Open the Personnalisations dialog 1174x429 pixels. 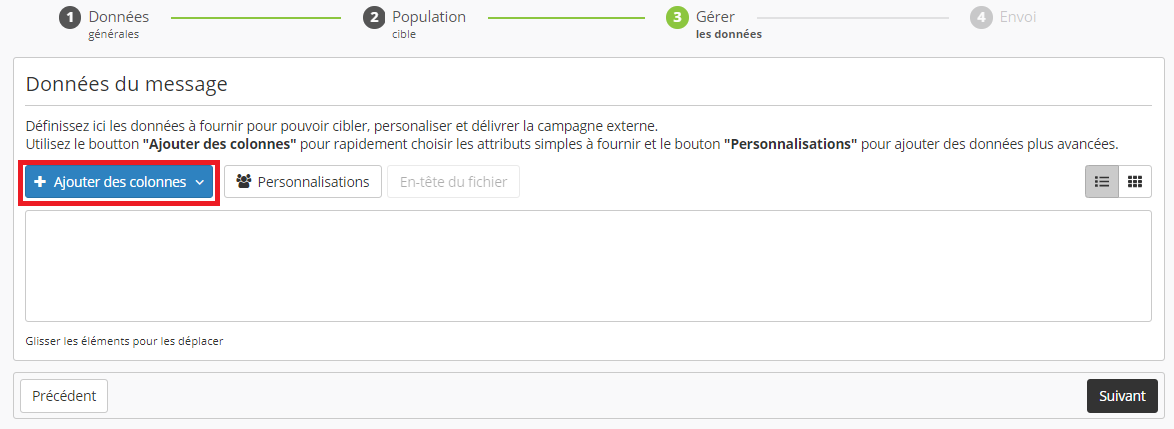click(x=303, y=182)
